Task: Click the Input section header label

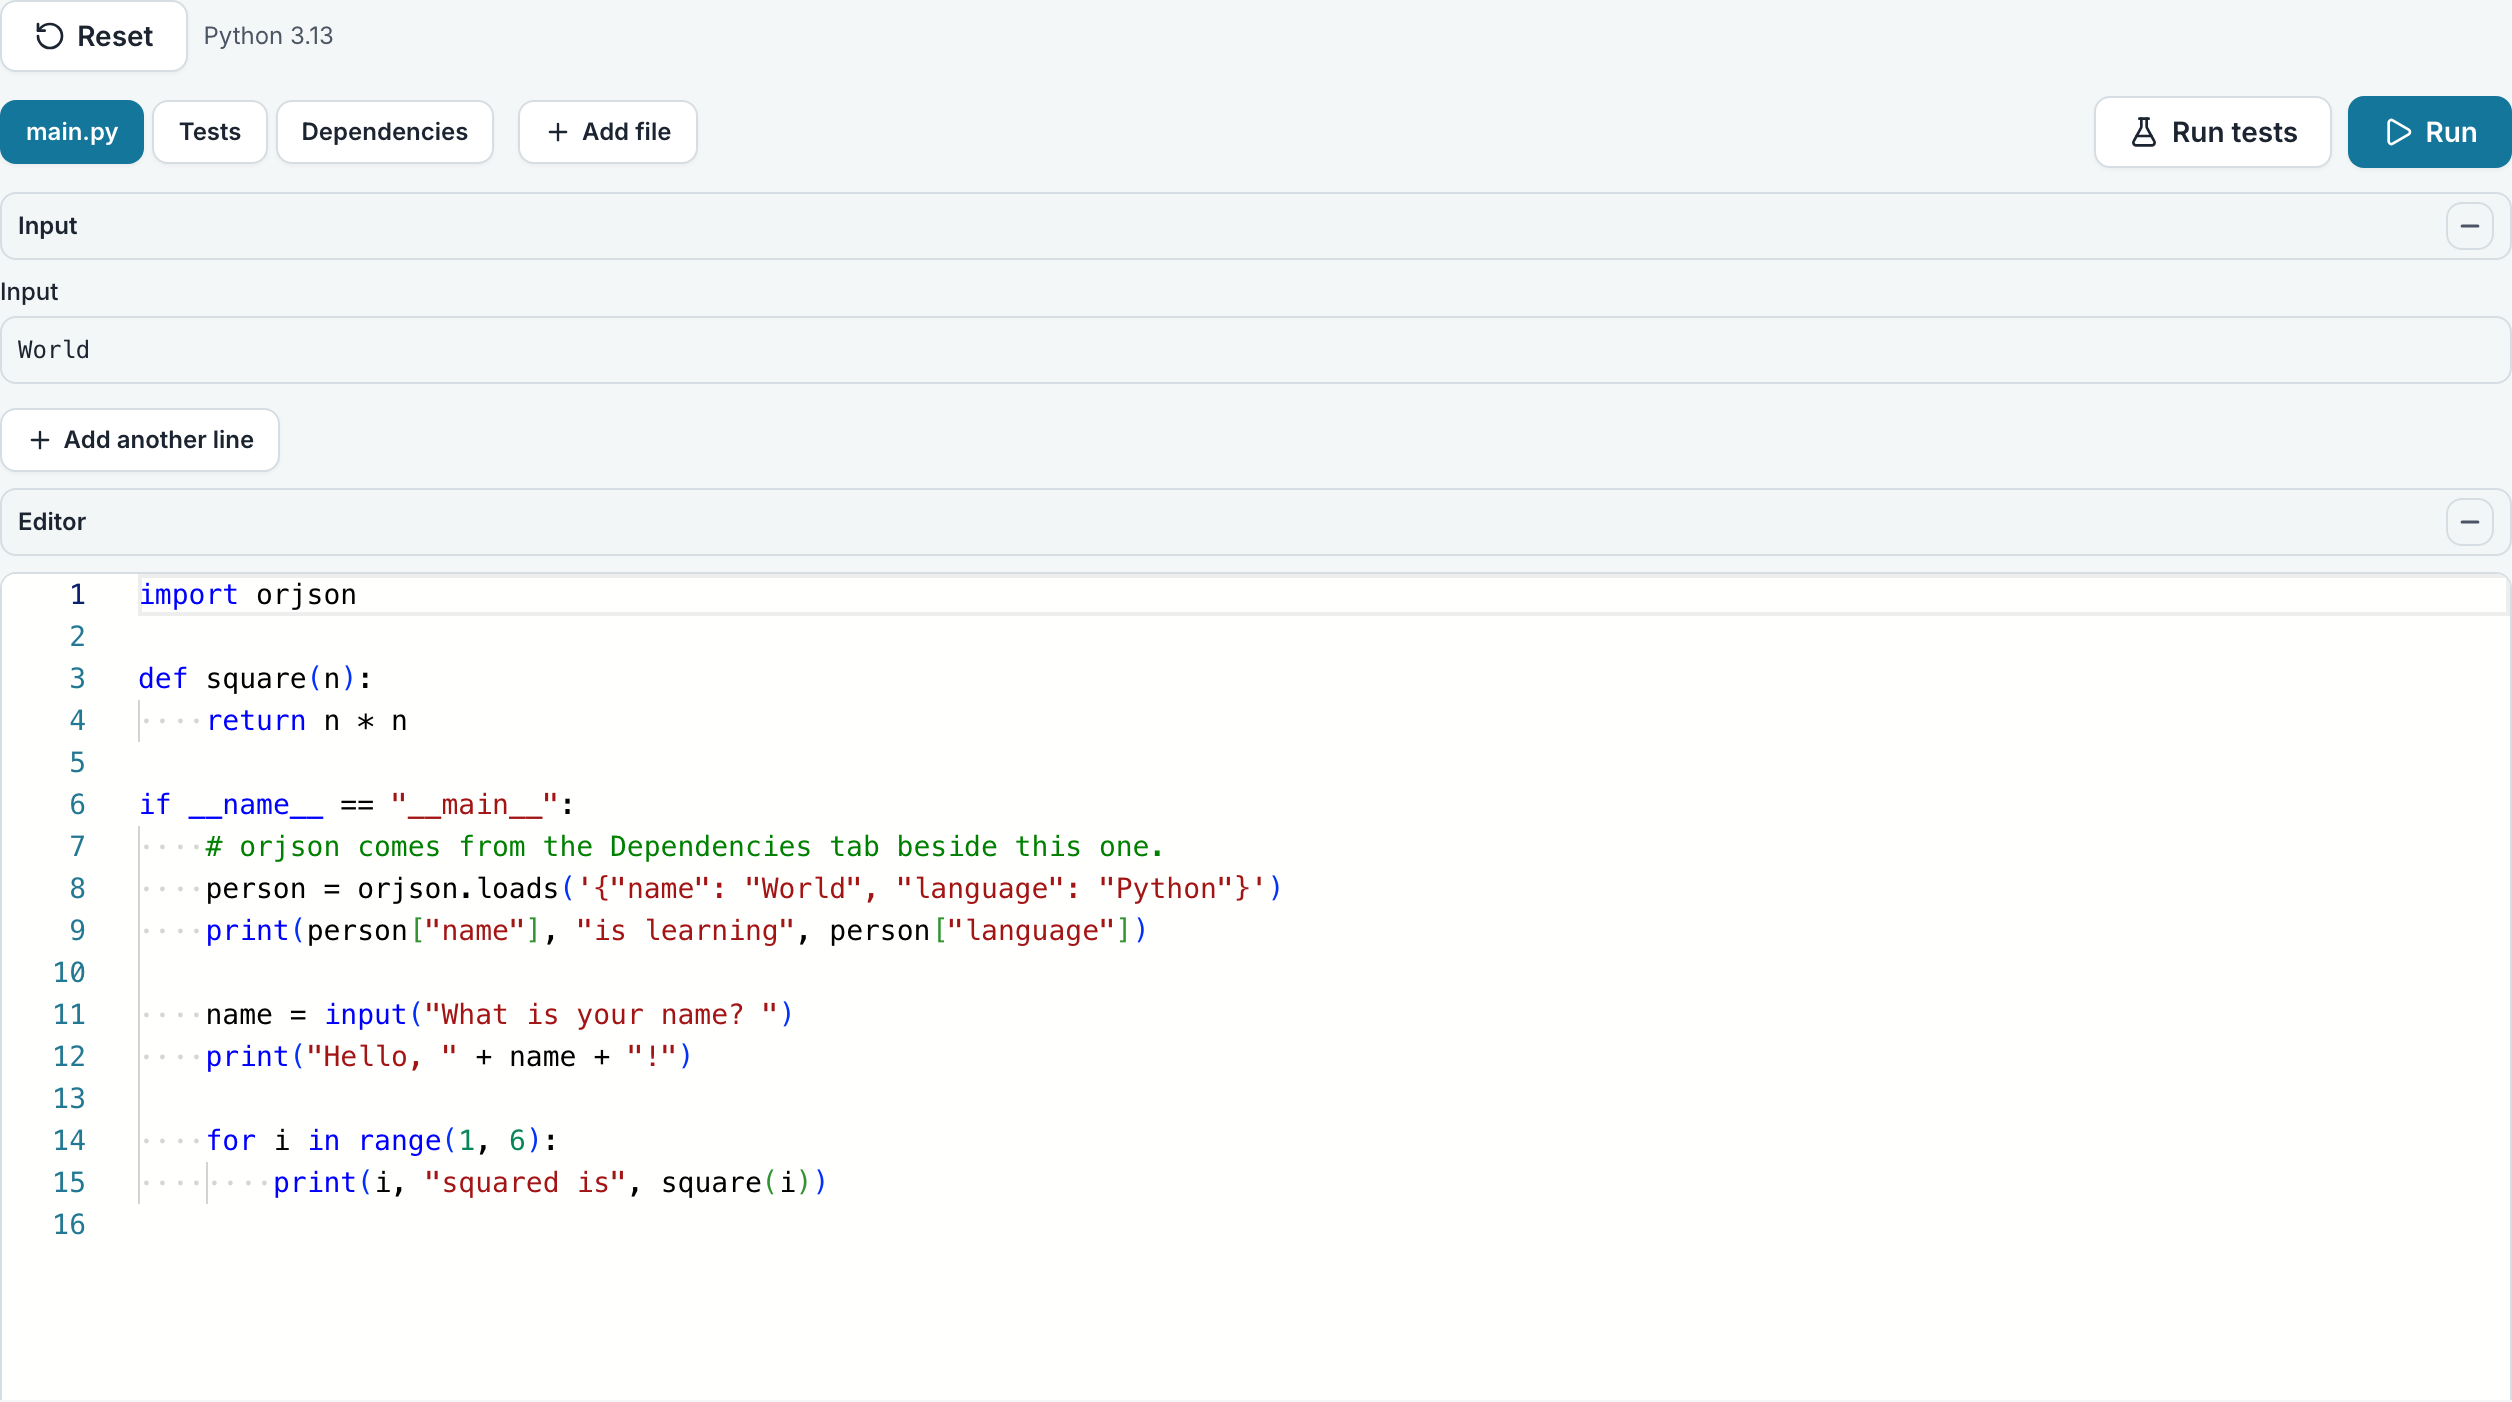Action: tap(47, 226)
